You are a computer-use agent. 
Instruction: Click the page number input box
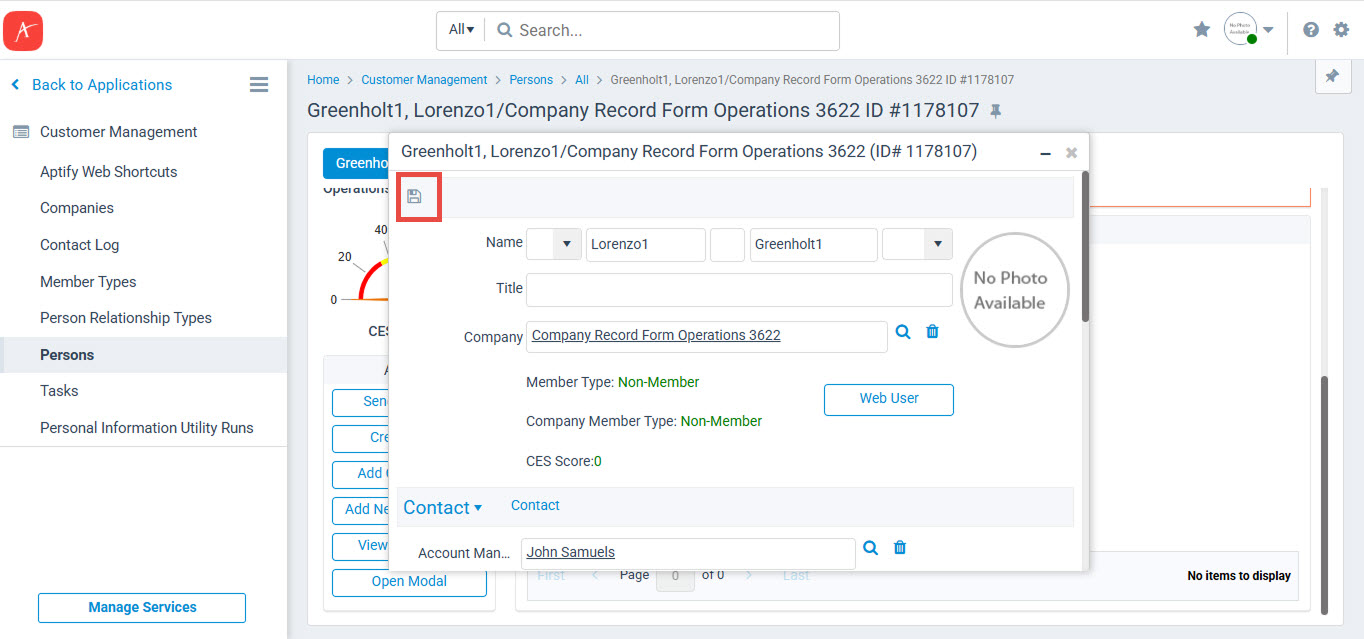coord(675,576)
